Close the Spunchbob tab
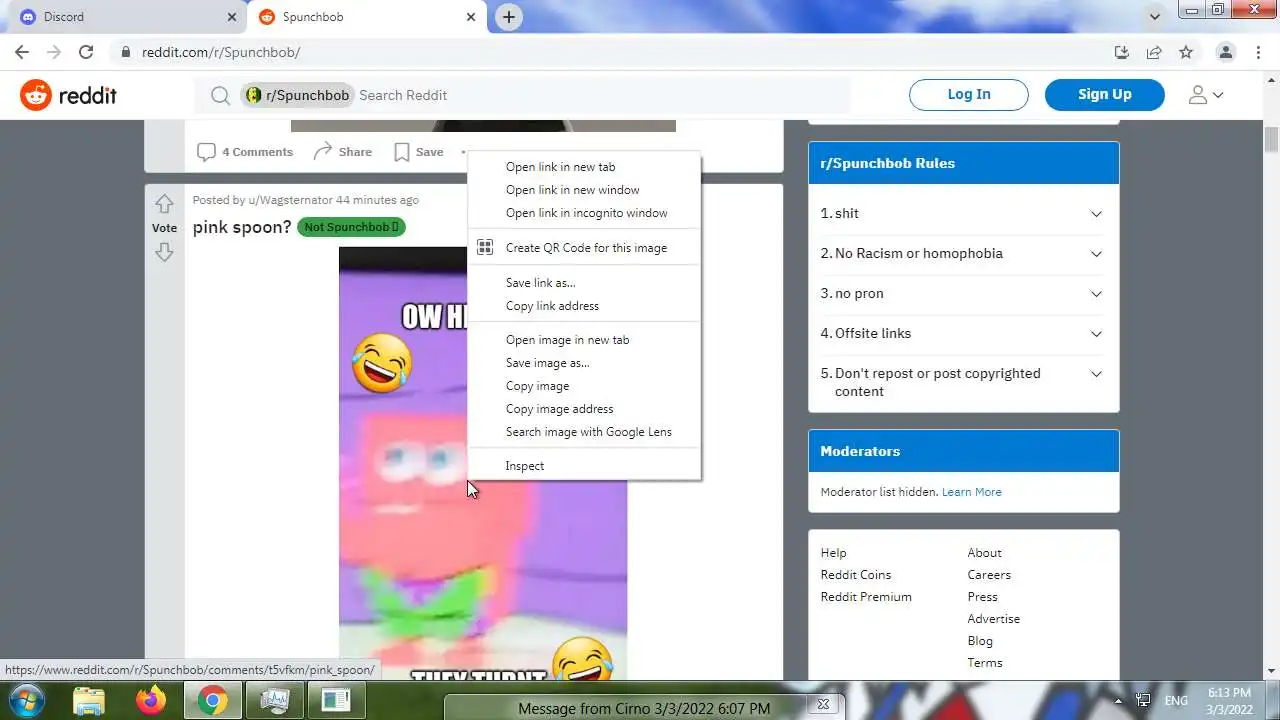Screen dimensions: 1280x720 (471, 17)
